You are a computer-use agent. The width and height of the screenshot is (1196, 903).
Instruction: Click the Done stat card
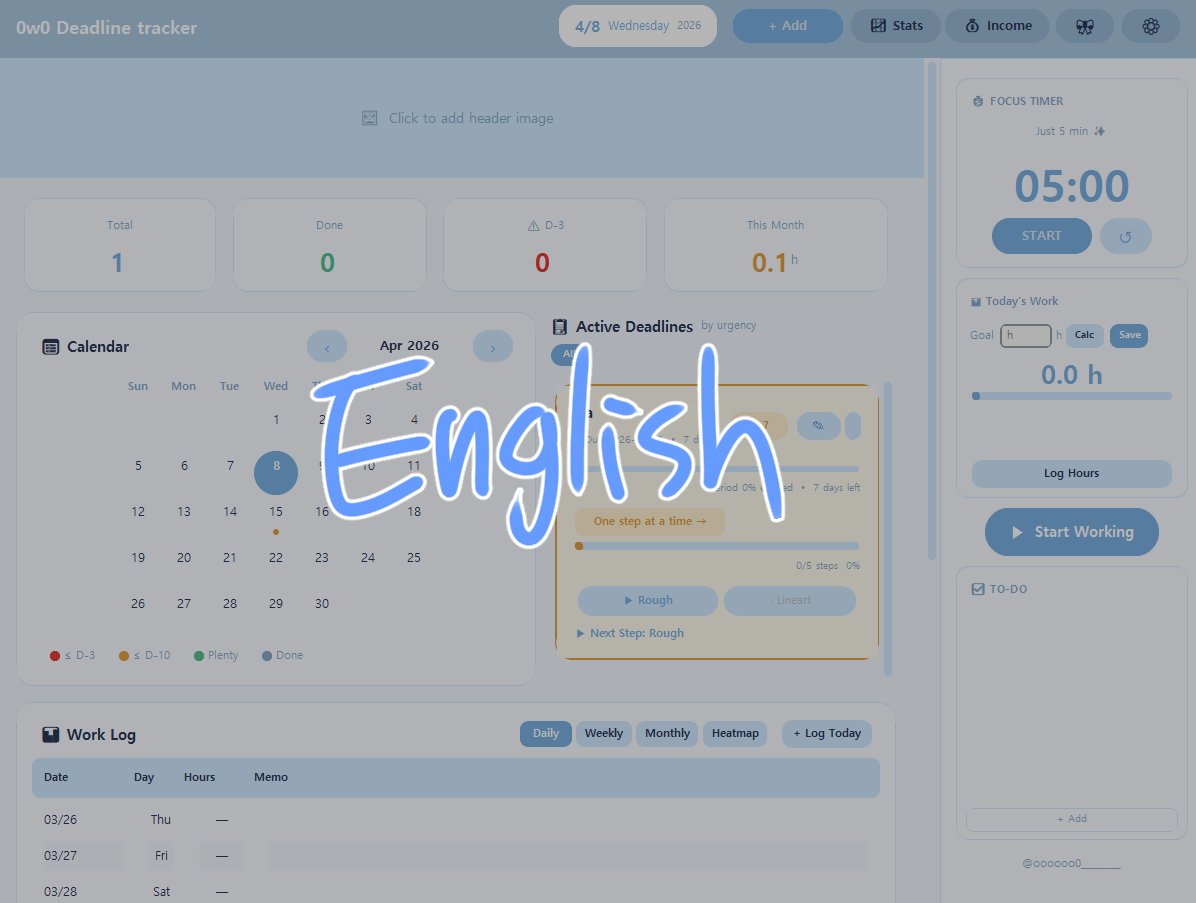pyautogui.click(x=330, y=245)
